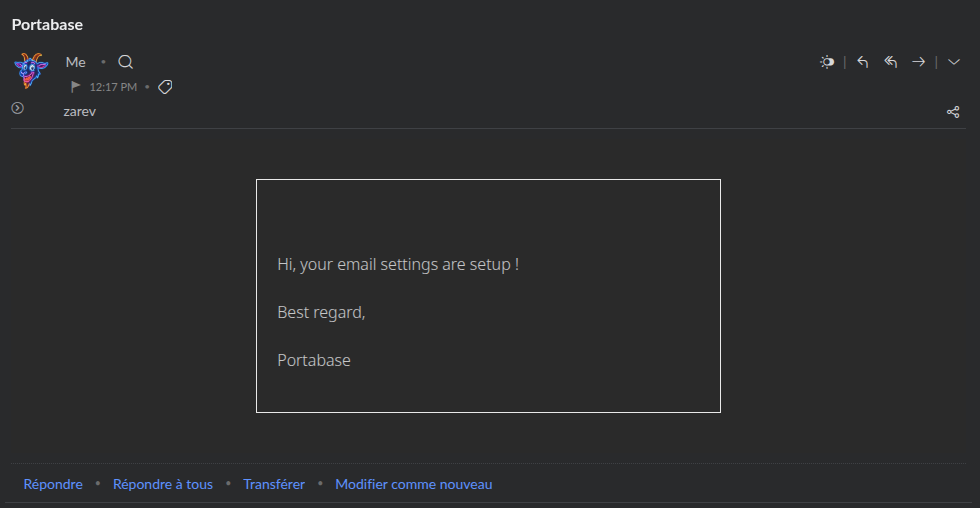This screenshot has width=980, height=508.
Task: Click the share icon near zarev
Action: click(953, 112)
